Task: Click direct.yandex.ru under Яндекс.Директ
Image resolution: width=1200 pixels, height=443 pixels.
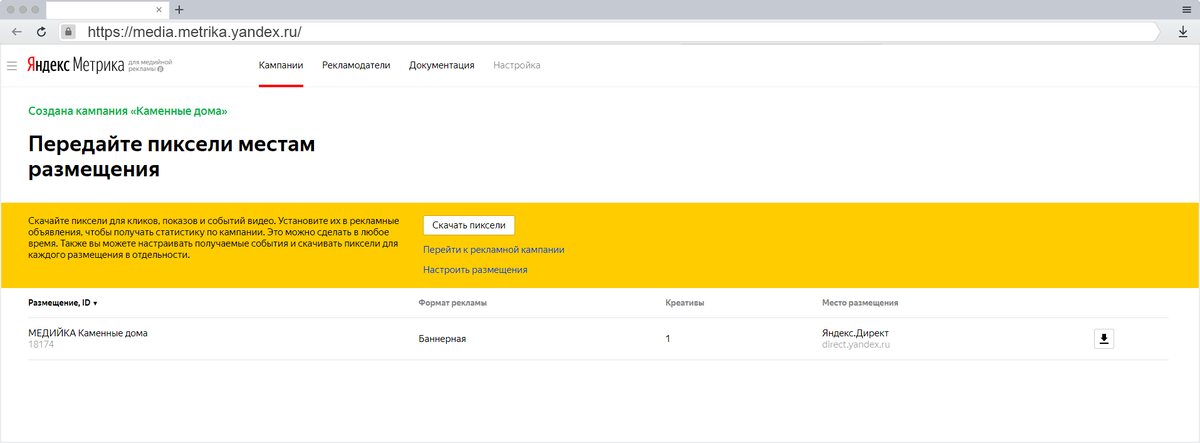Action: (856, 344)
